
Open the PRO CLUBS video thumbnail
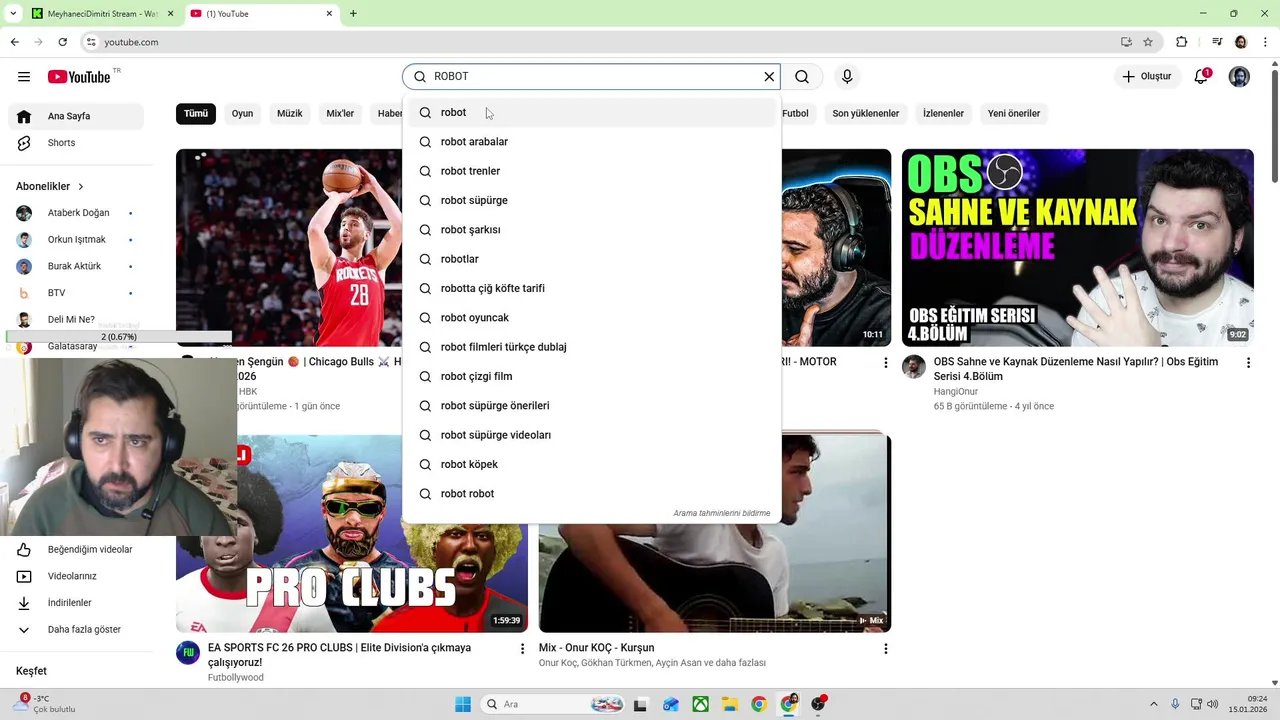(x=352, y=533)
